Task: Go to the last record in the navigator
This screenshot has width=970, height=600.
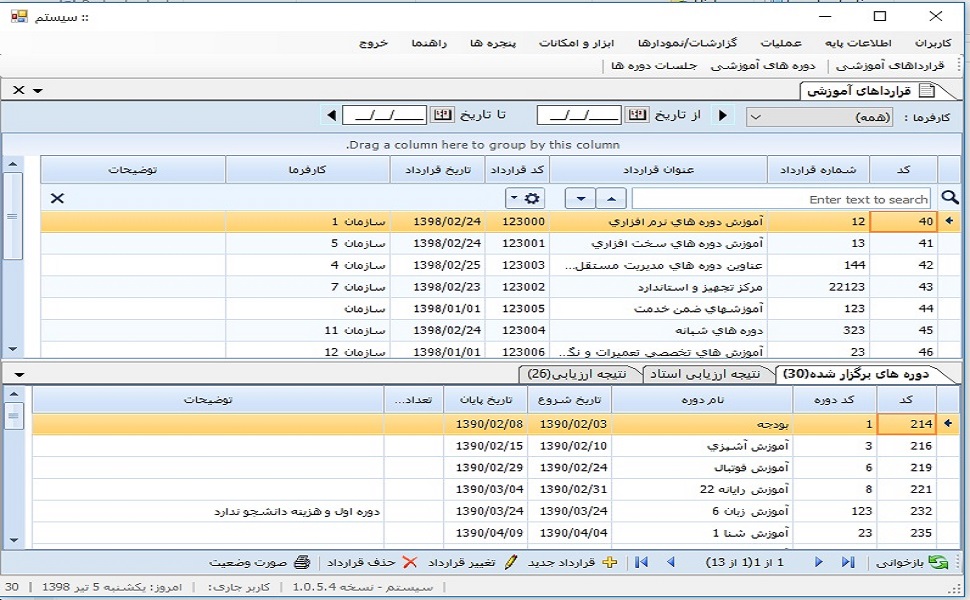Action: point(848,562)
